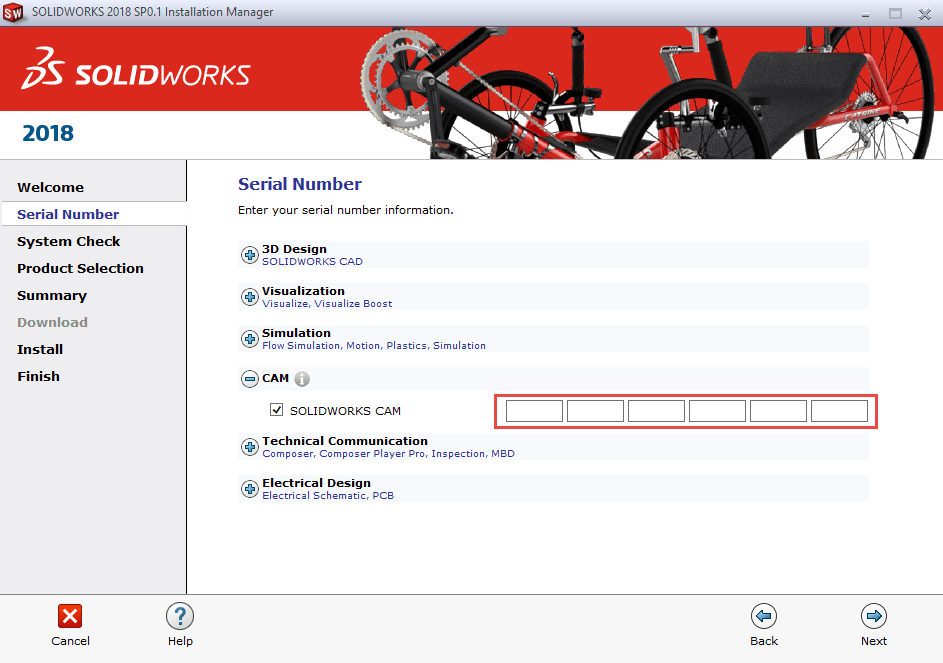Click the Simulation heading
Screen dimensions: 943x663
click(296, 333)
